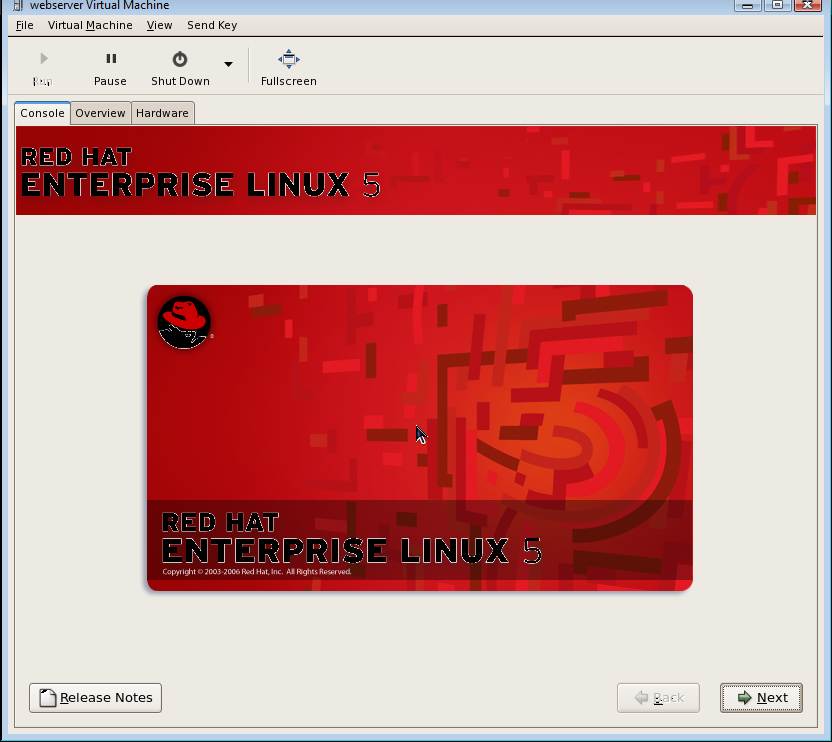Switch to the Console tab
This screenshot has height=742, width=832.
coord(42,113)
